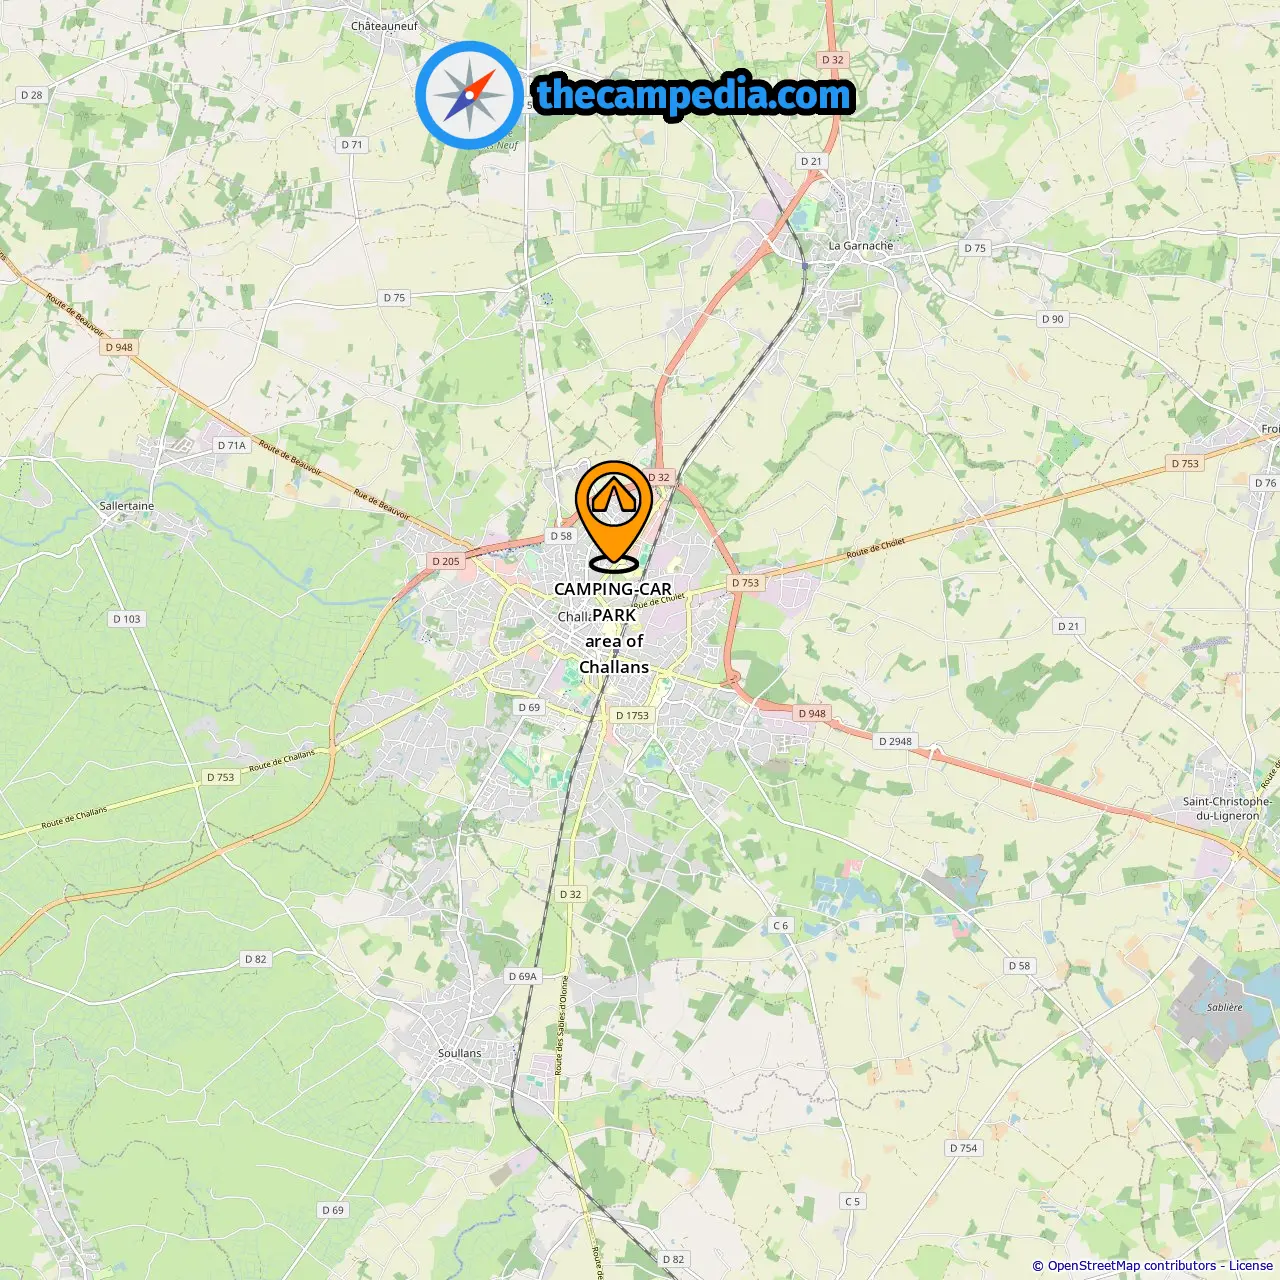Select the La Garnache town label
The width and height of the screenshot is (1280, 1280).
[x=861, y=245]
